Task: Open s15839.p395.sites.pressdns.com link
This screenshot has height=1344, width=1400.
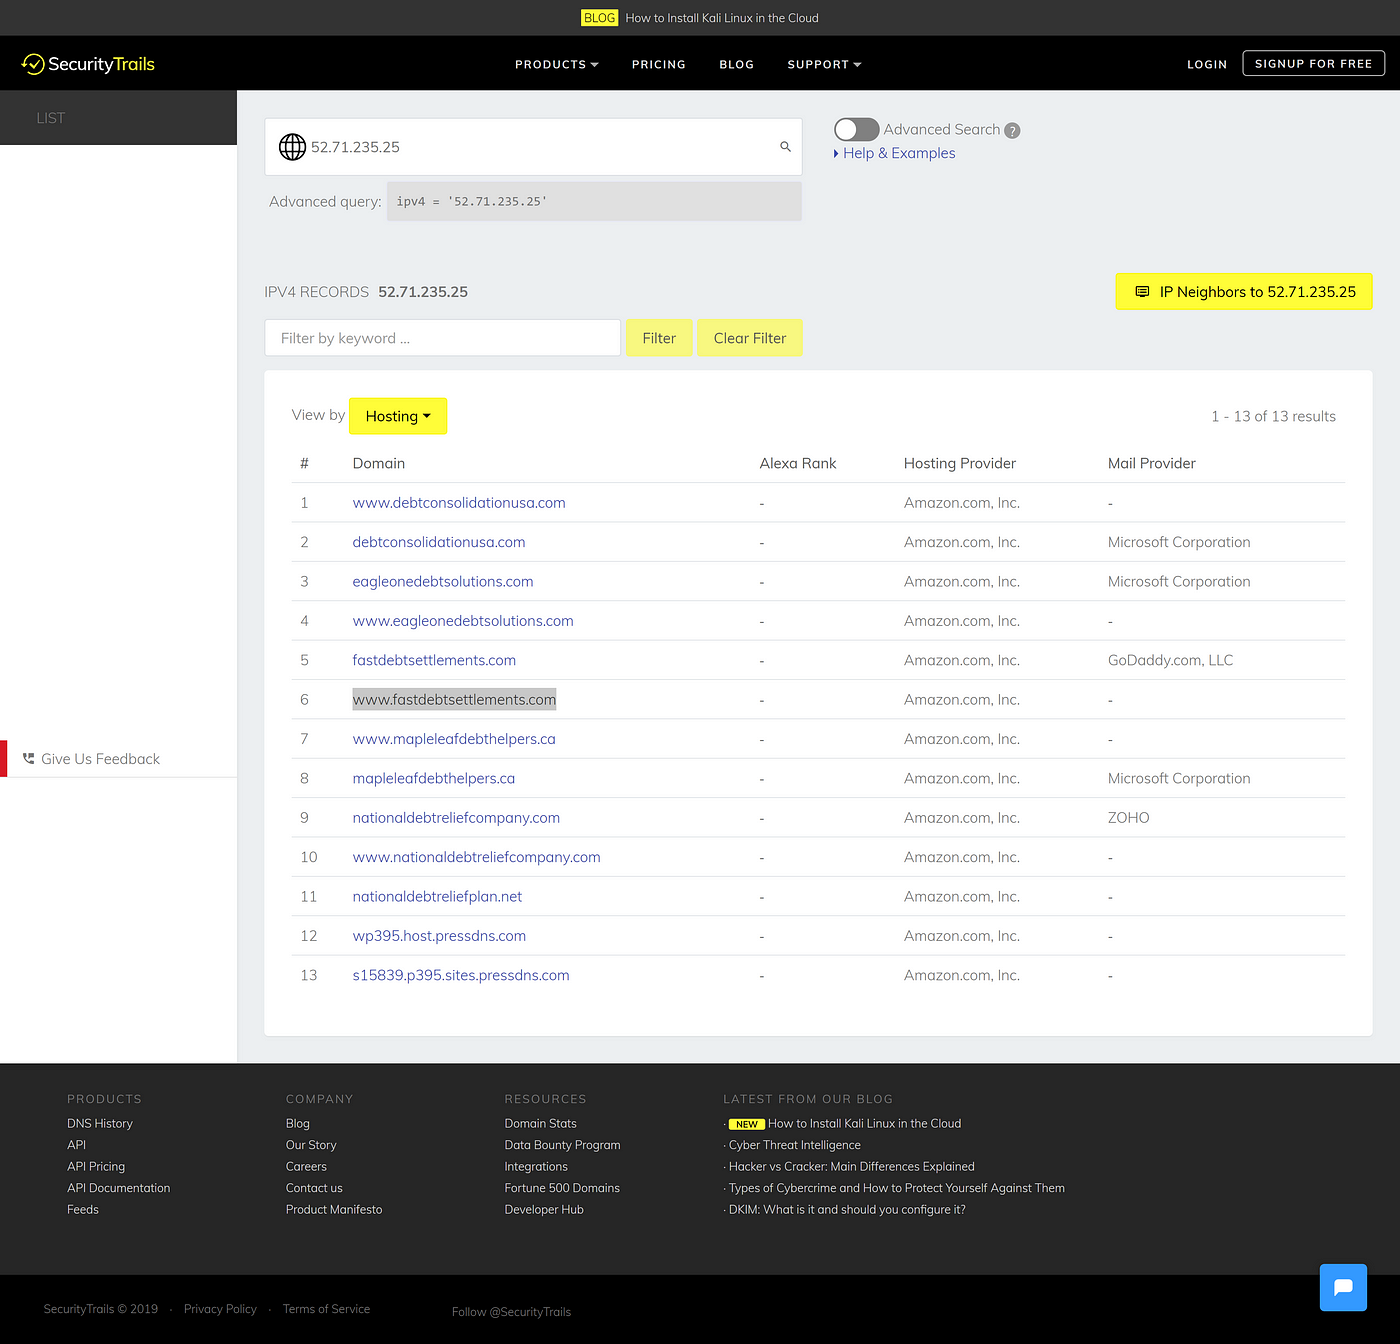Action: pos(461,975)
